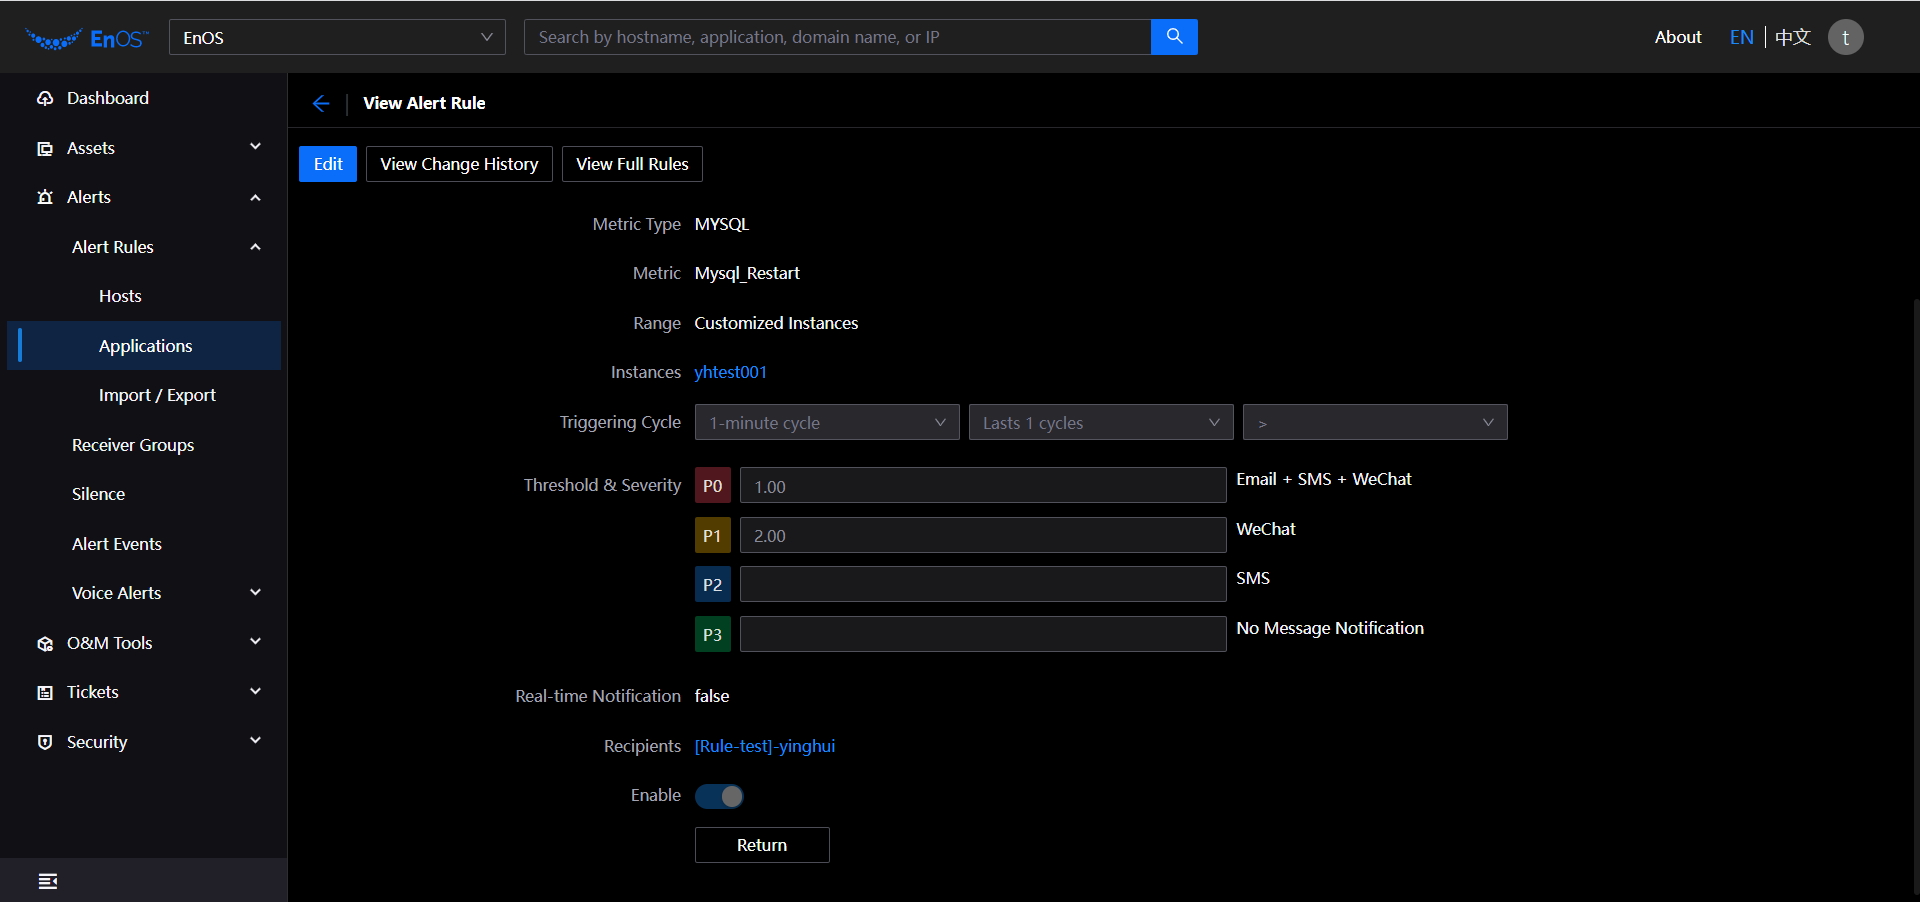Screen dimensions: 1920x902
Task: Click the P3 severity badge
Action: pyautogui.click(x=712, y=634)
